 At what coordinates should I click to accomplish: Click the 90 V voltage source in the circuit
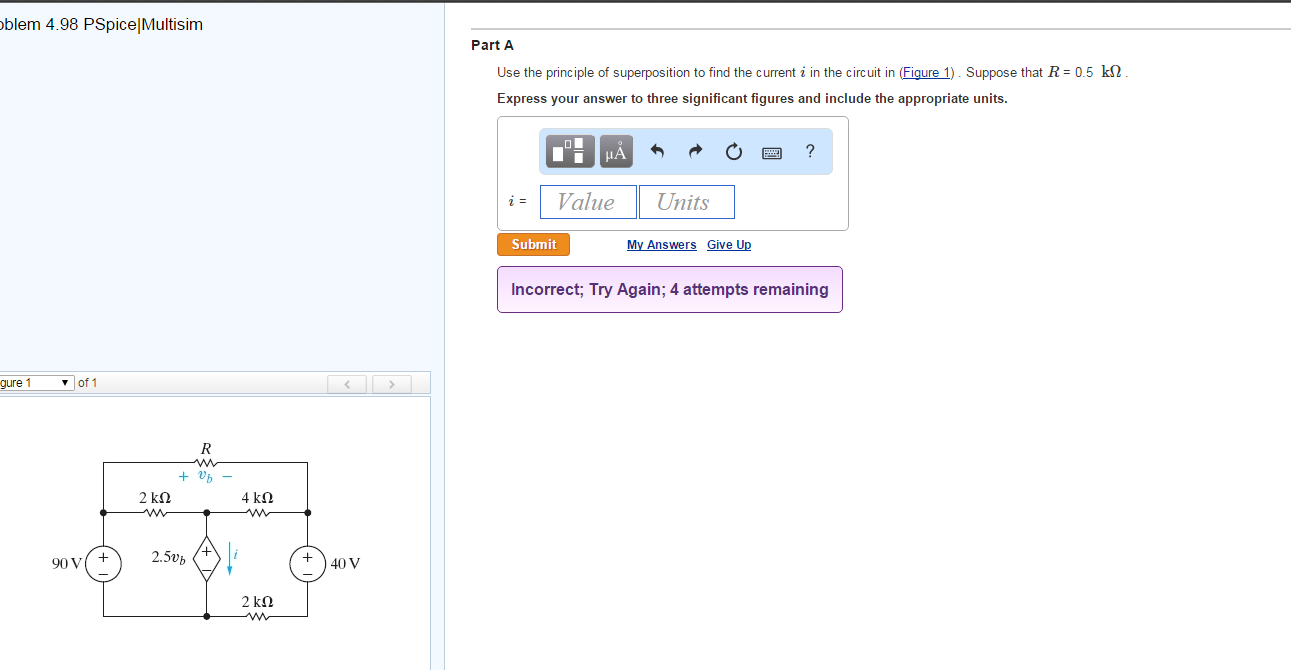103,563
